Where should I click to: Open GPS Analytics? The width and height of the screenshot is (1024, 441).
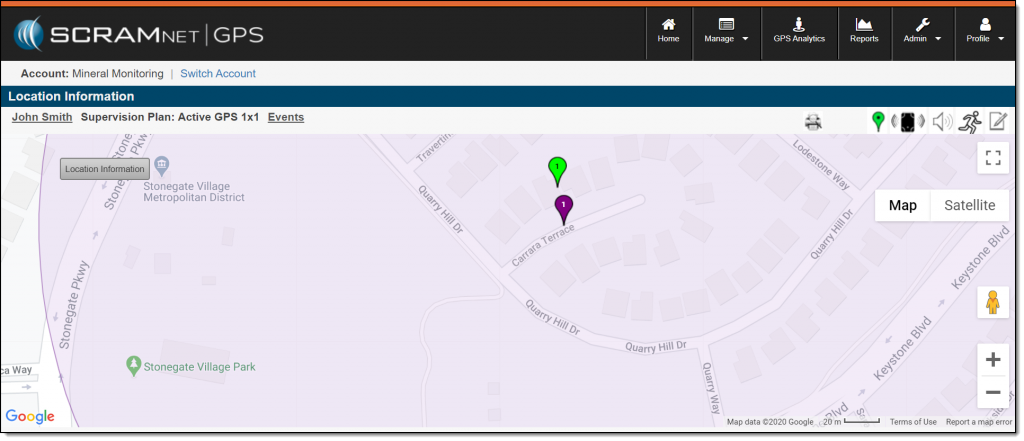click(x=799, y=31)
